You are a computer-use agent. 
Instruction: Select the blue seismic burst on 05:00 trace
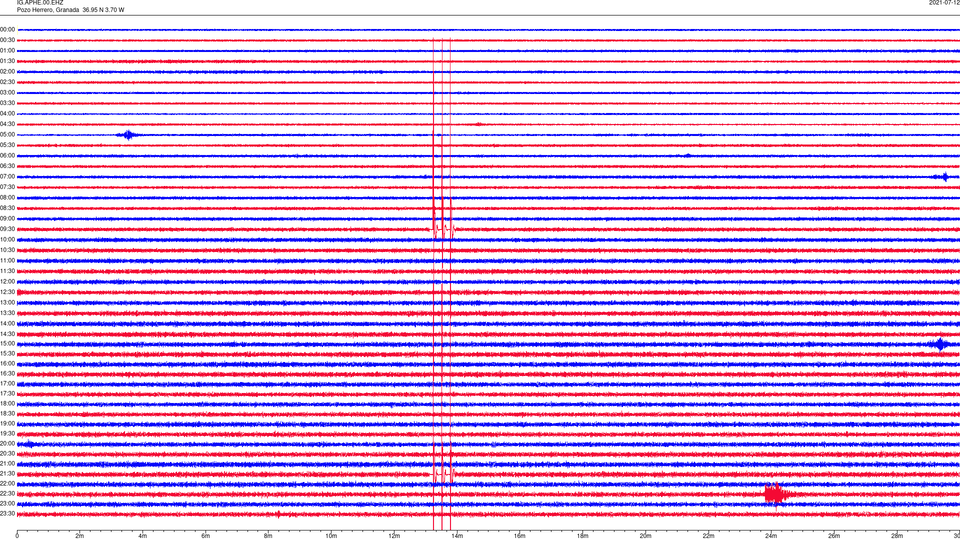click(127, 135)
